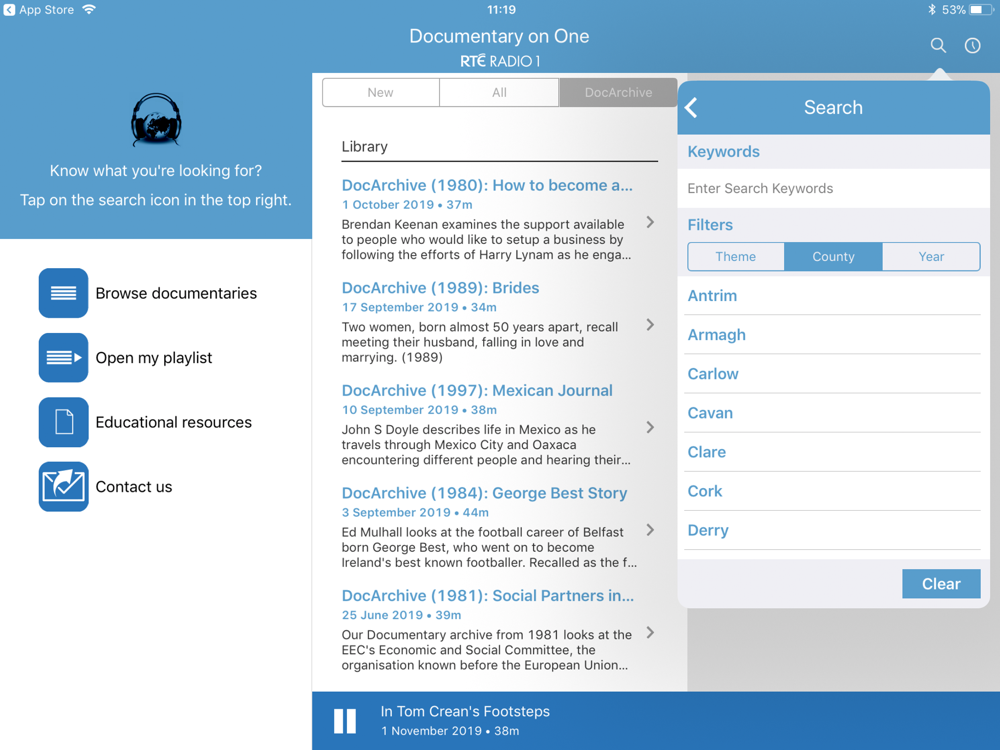Open DocArchive (1980): How to become a... title
The image size is (1000, 750).
(x=487, y=185)
